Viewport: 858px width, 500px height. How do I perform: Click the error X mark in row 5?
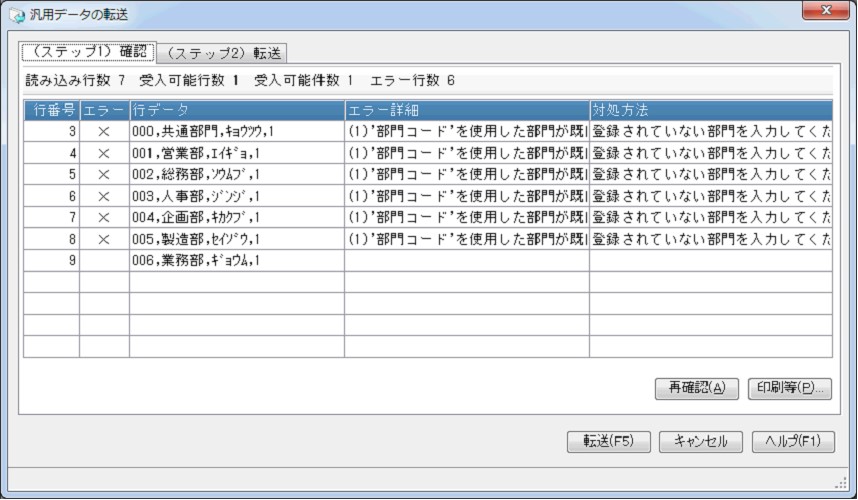pyautogui.click(x=103, y=174)
